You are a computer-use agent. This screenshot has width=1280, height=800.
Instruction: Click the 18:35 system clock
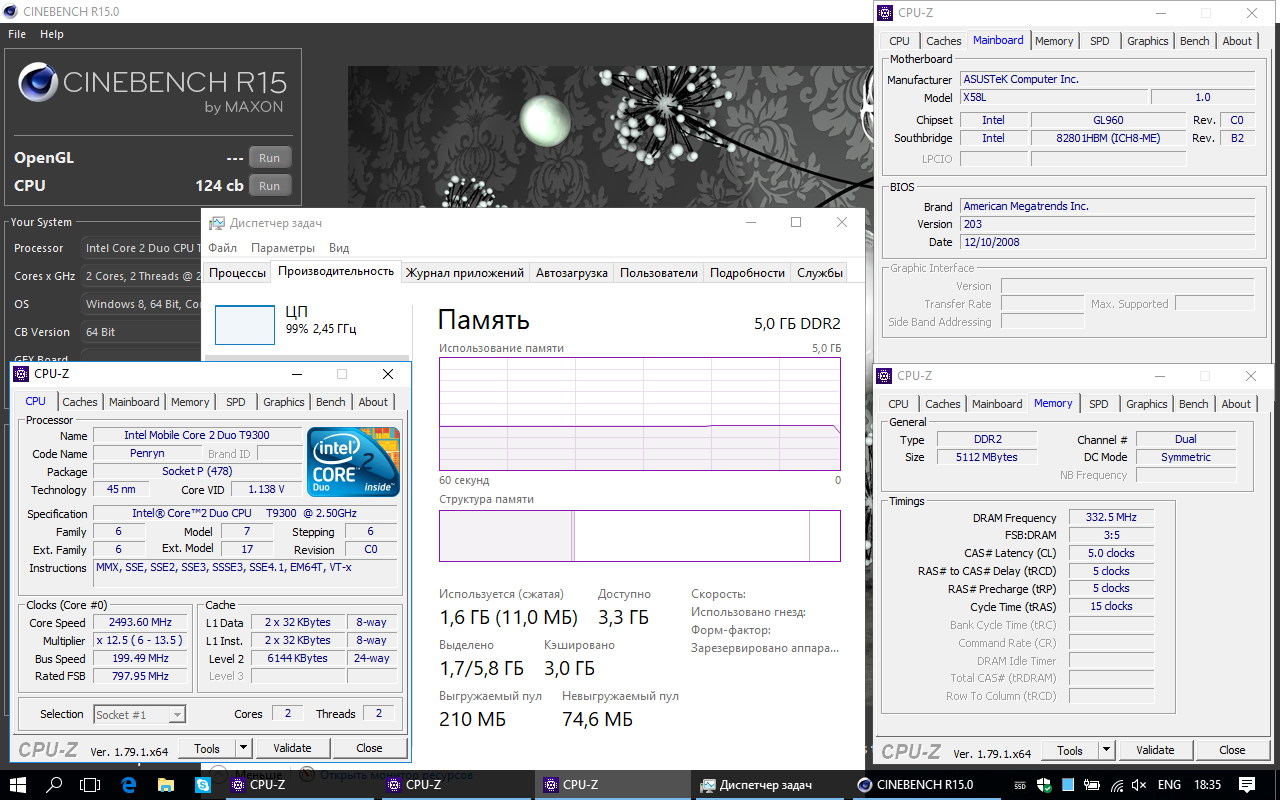pos(1207,785)
